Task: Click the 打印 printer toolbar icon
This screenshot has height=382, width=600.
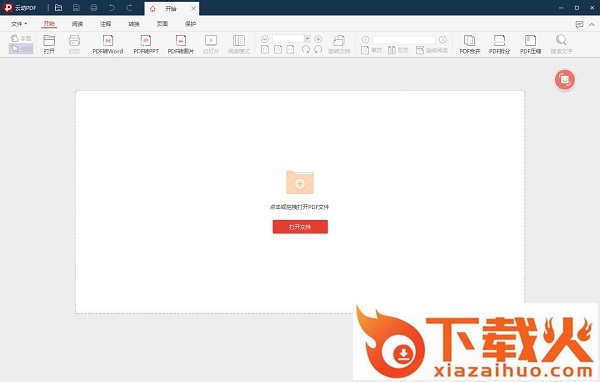Action: click(74, 44)
